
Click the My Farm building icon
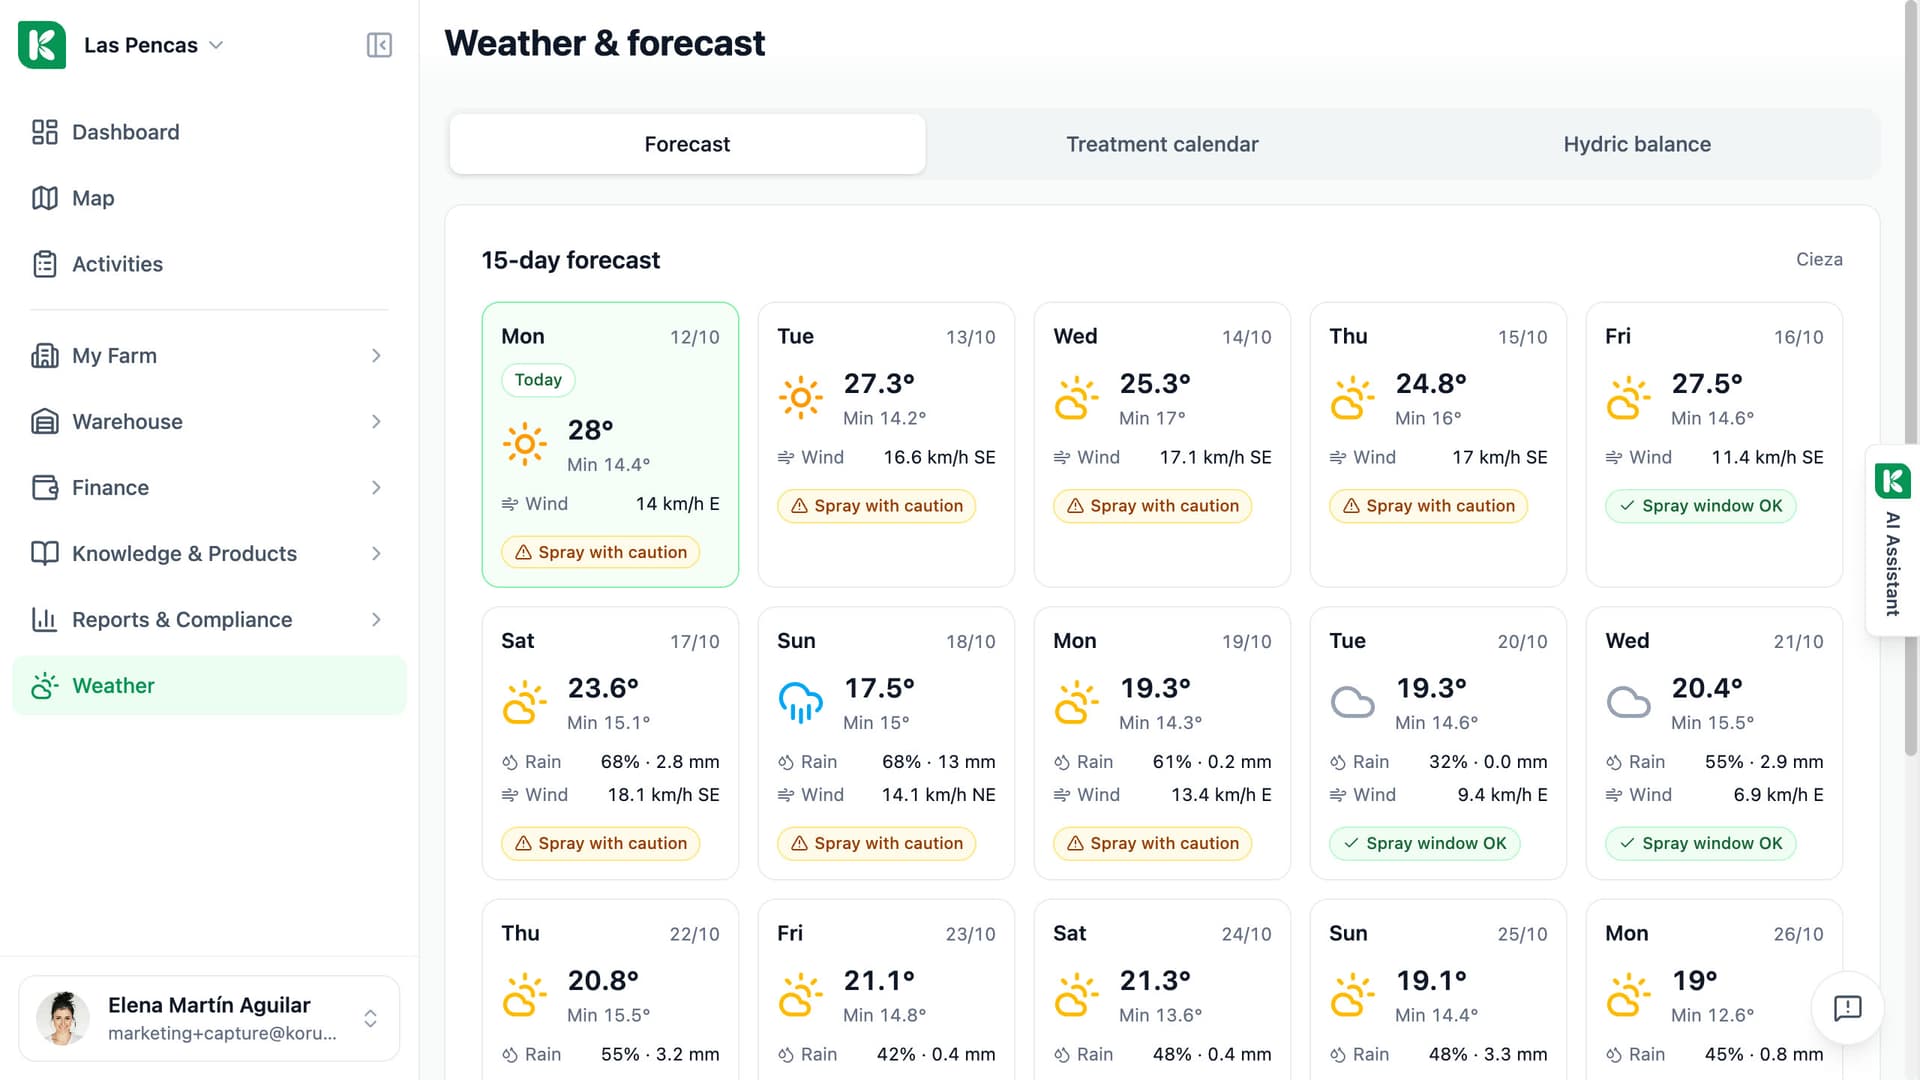coord(45,356)
